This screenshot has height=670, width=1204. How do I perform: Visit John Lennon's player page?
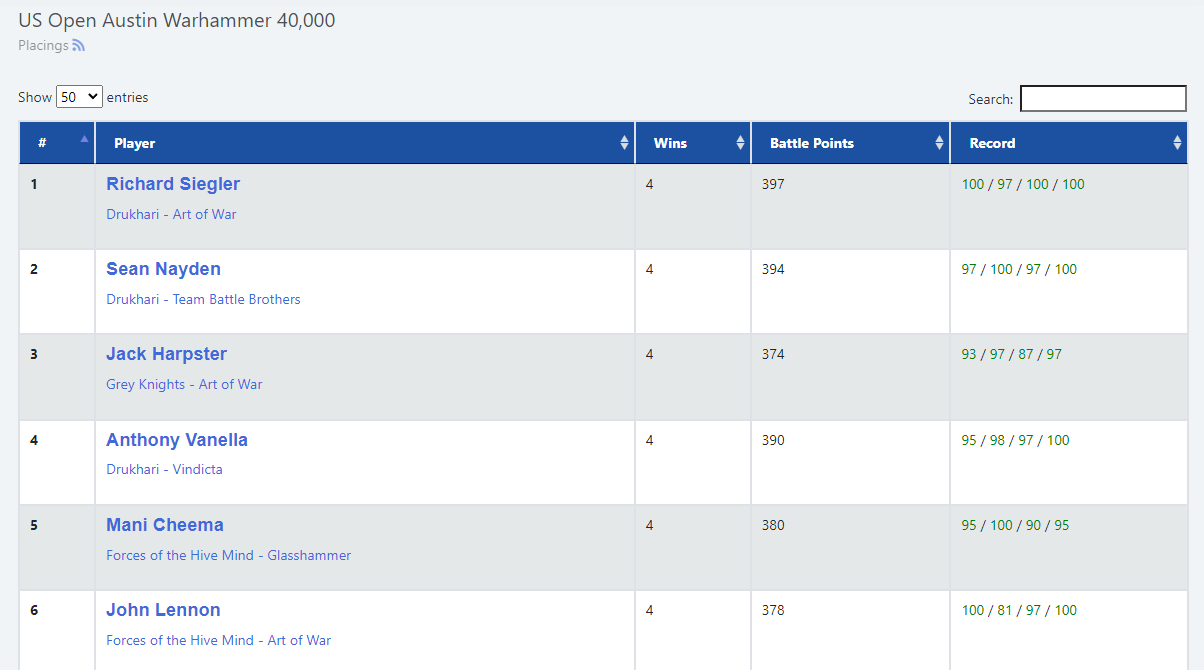pyautogui.click(x=163, y=610)
